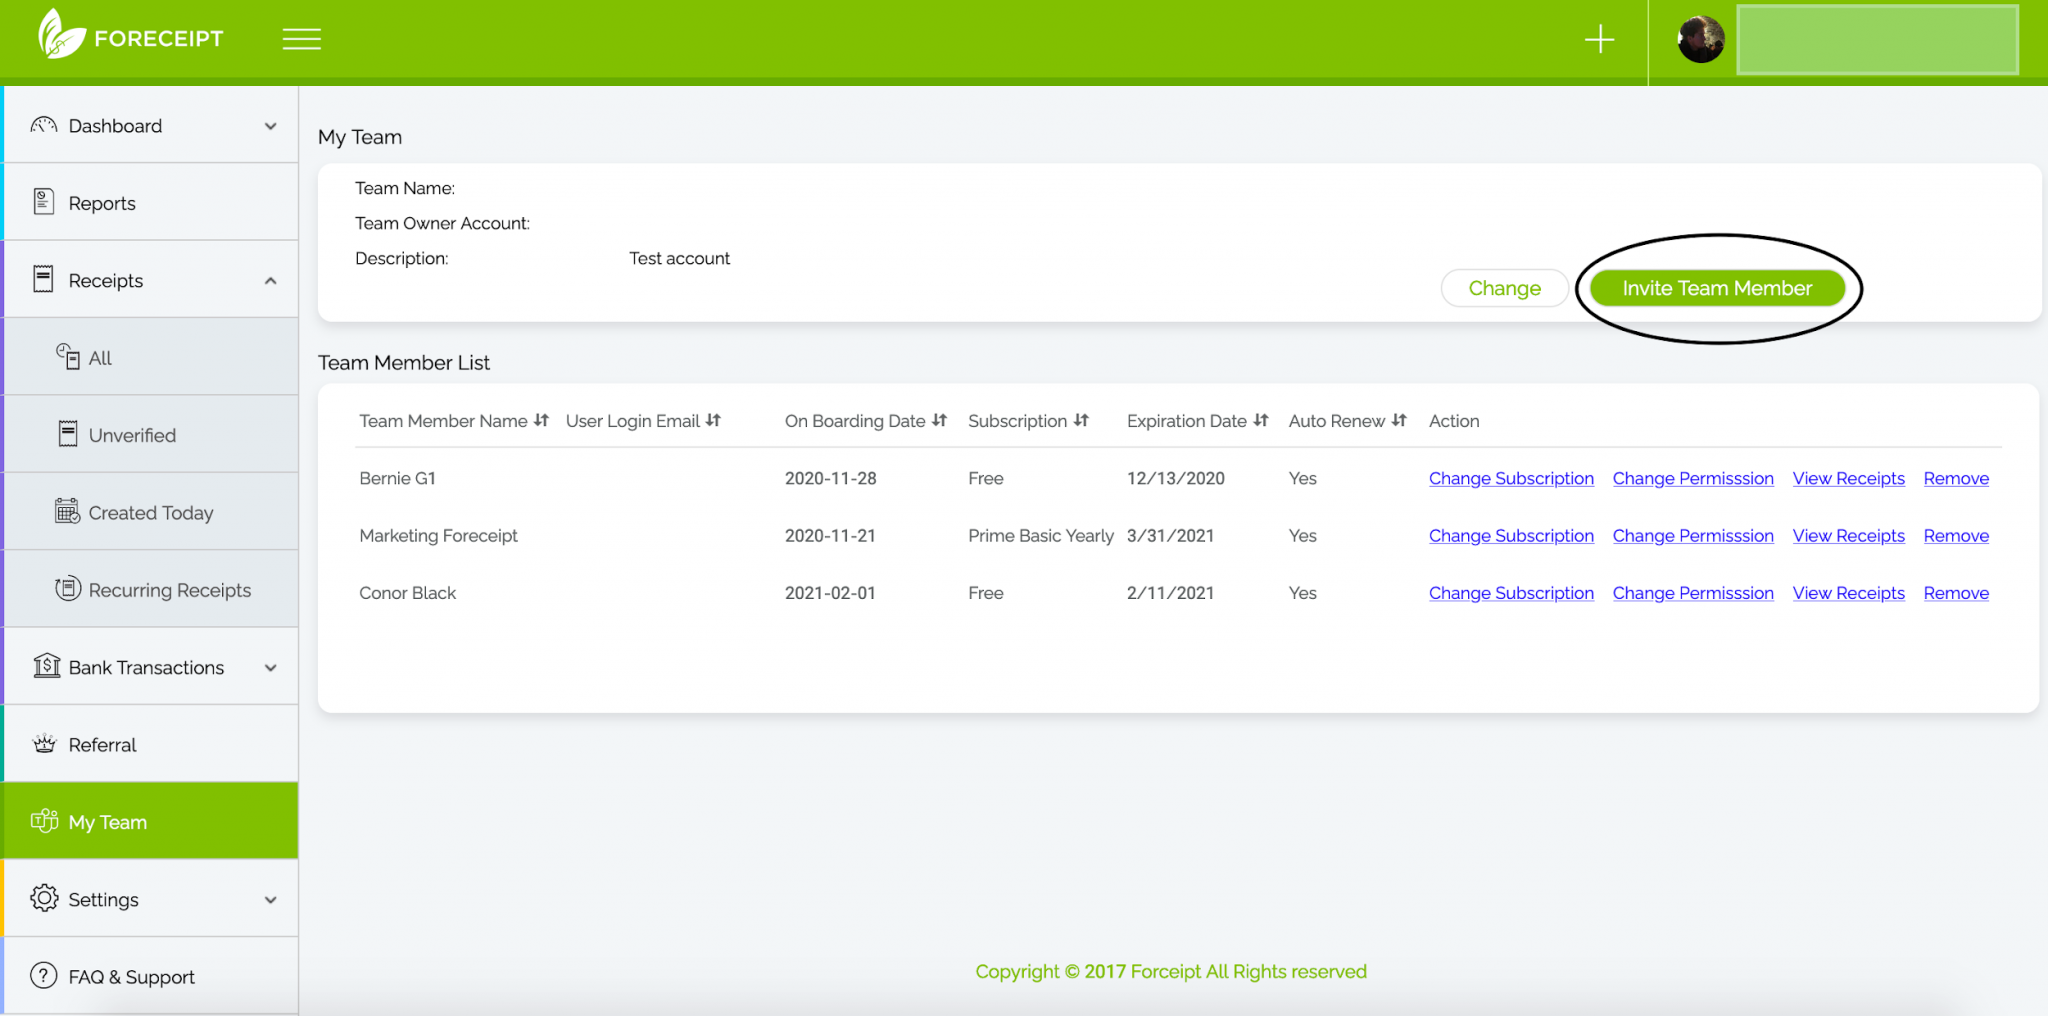Click the profile avatar in the header
2048x1016 pixels.
pyautogui.click(x=1700, y=39)
